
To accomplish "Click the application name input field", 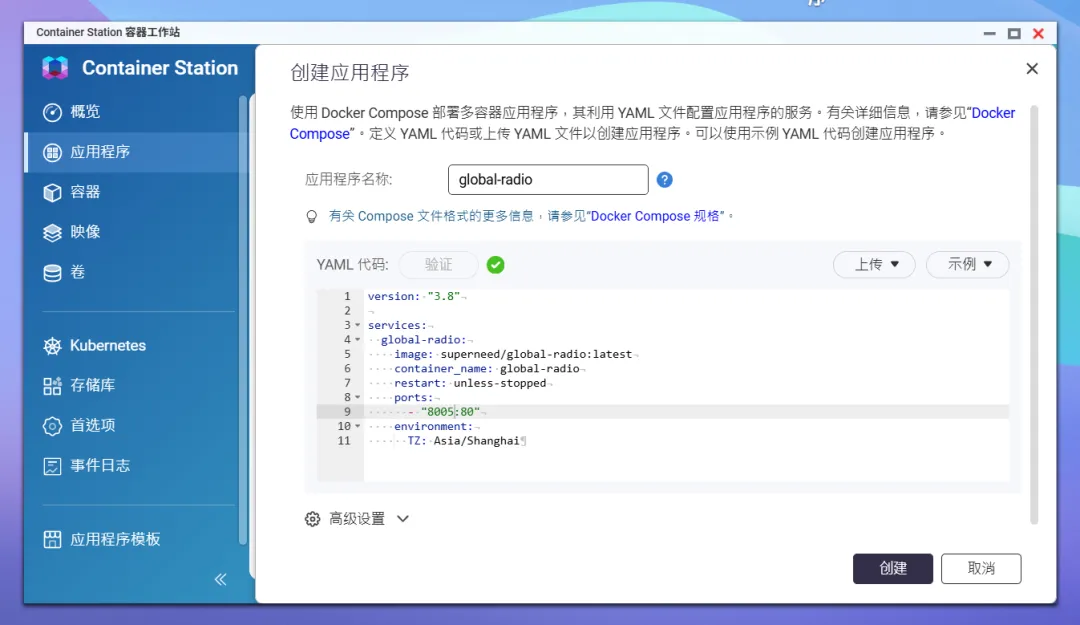I will [548, 179].
